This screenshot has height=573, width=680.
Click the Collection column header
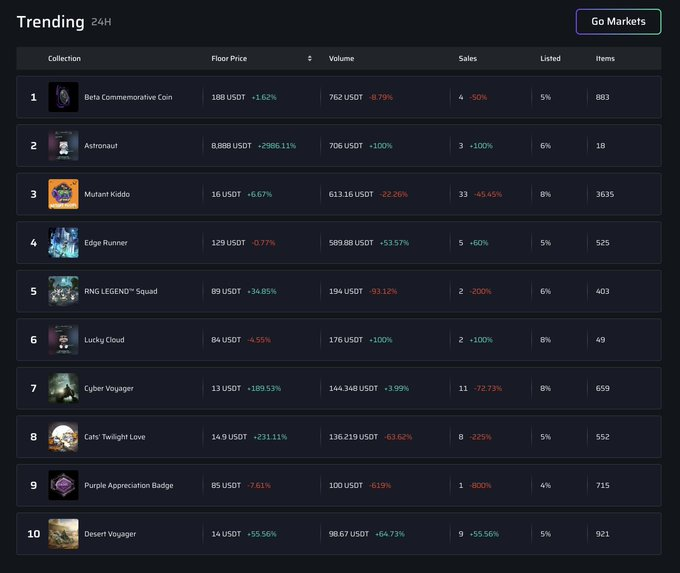[64, 59]
